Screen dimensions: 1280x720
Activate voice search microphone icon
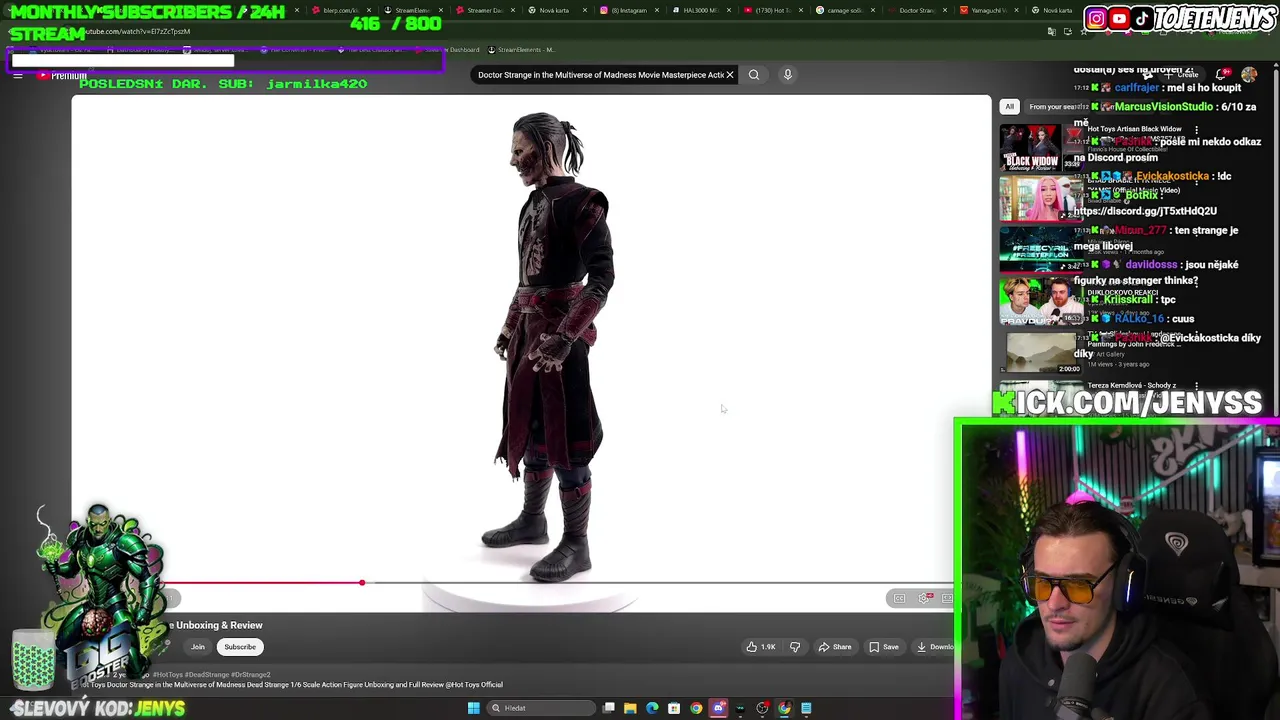click(788, 75)
